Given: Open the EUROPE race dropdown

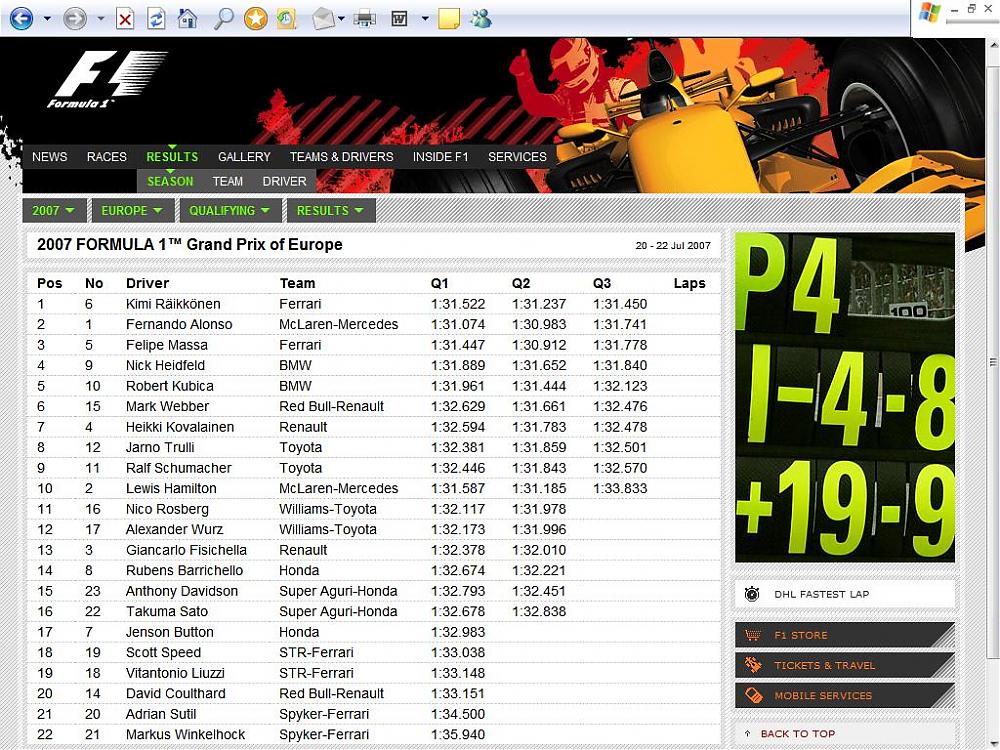Looking at the screenshot, I should click(131, 211).
